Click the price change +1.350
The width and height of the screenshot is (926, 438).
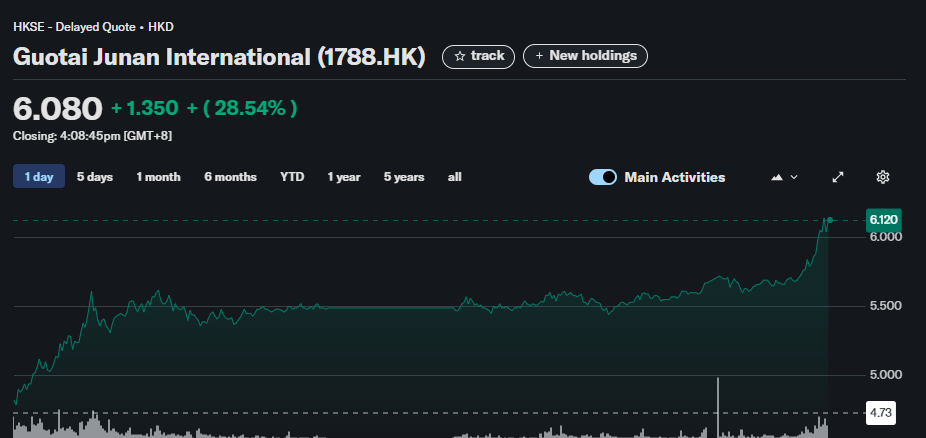[145, 108]
